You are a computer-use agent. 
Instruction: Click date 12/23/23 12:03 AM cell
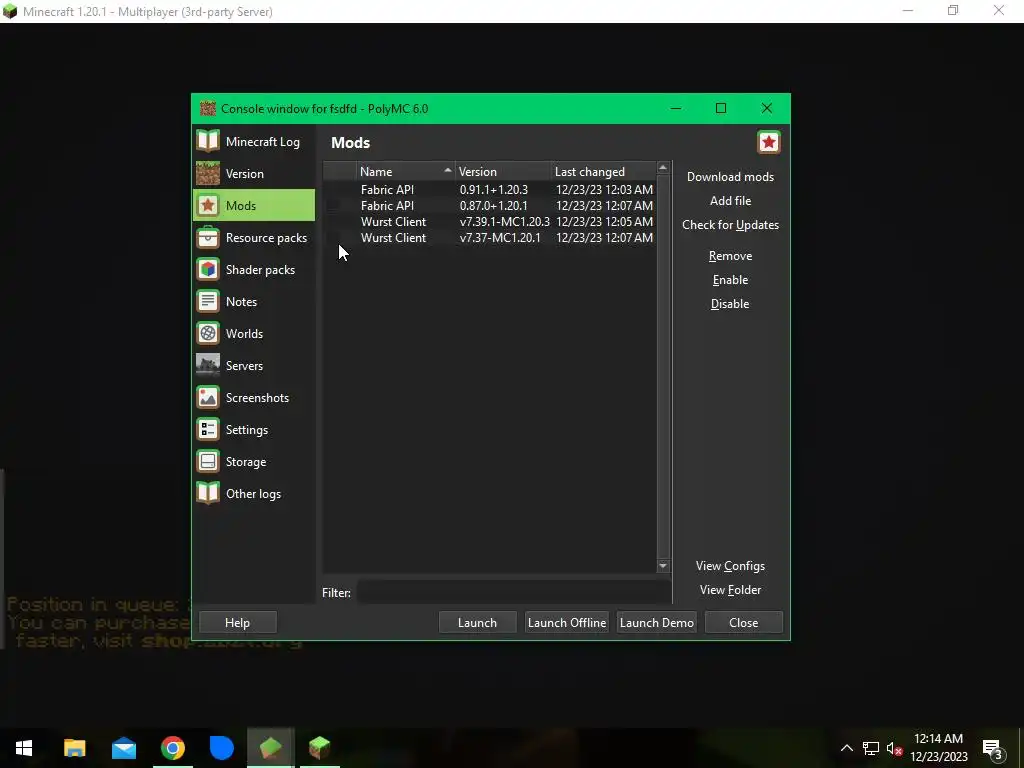click(x=604, y=189)
